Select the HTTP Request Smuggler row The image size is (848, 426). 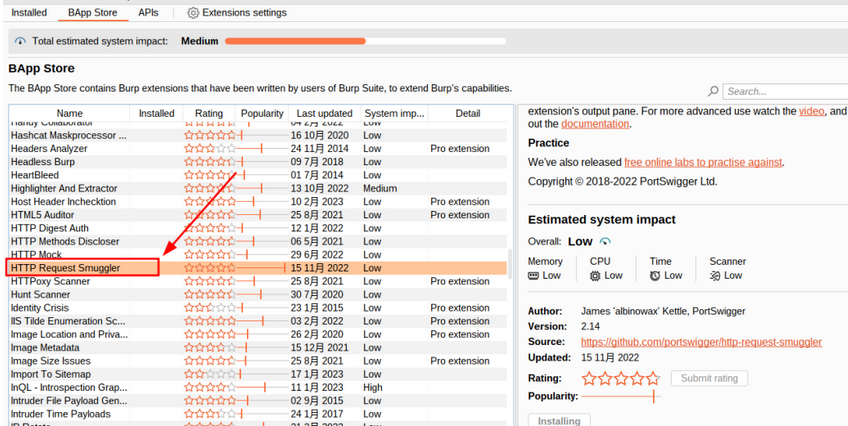(257, 268)
